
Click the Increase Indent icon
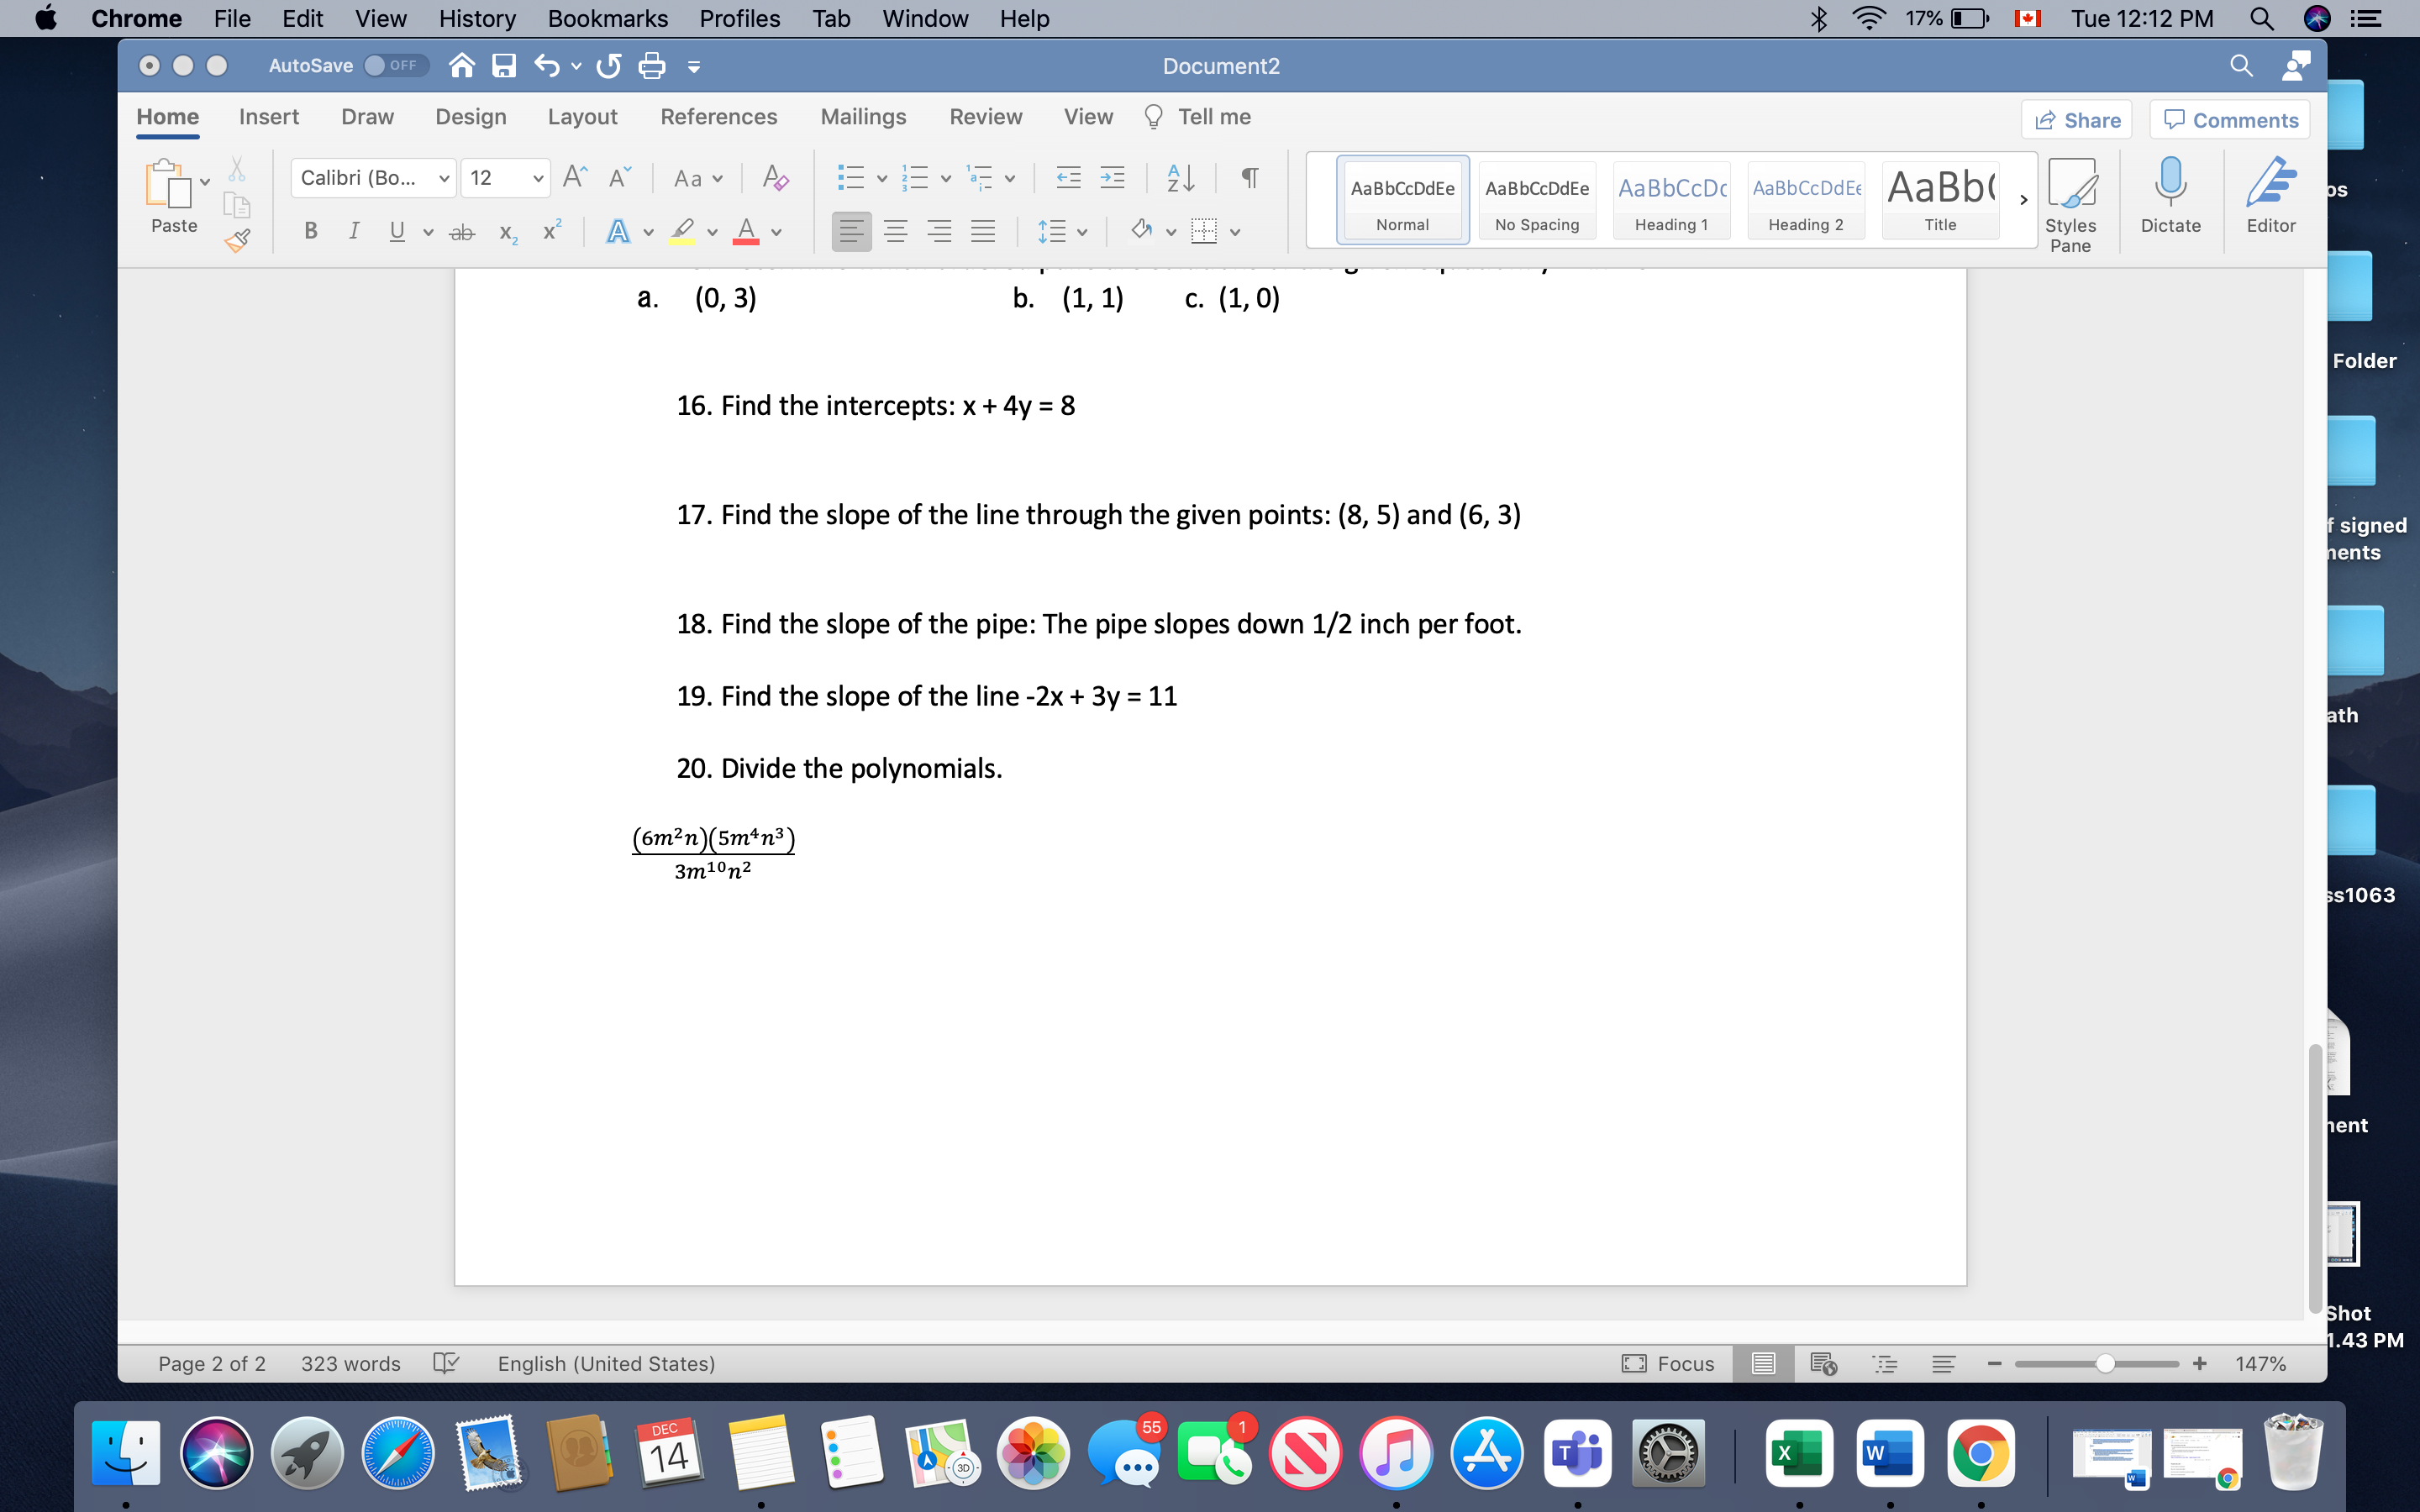pos(1112,178)
